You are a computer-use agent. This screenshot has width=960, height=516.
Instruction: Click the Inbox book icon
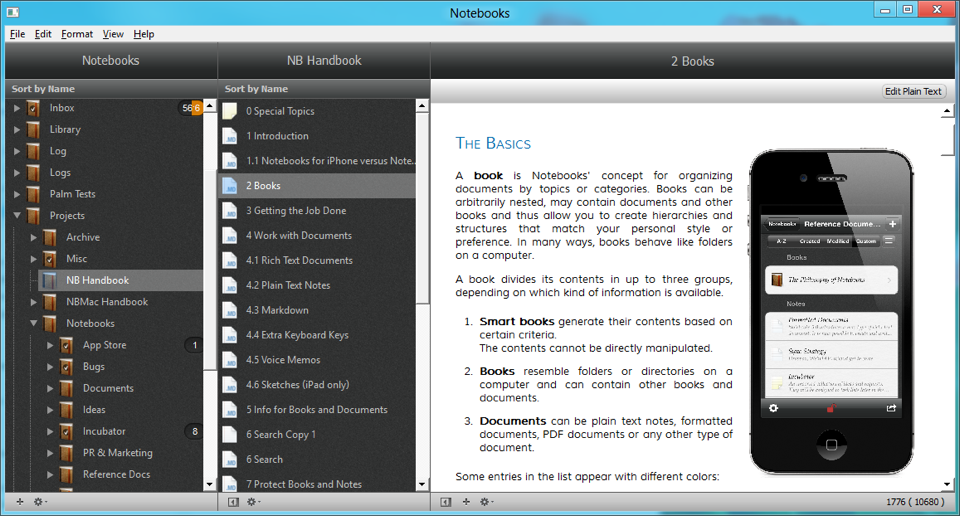(33, 108)
